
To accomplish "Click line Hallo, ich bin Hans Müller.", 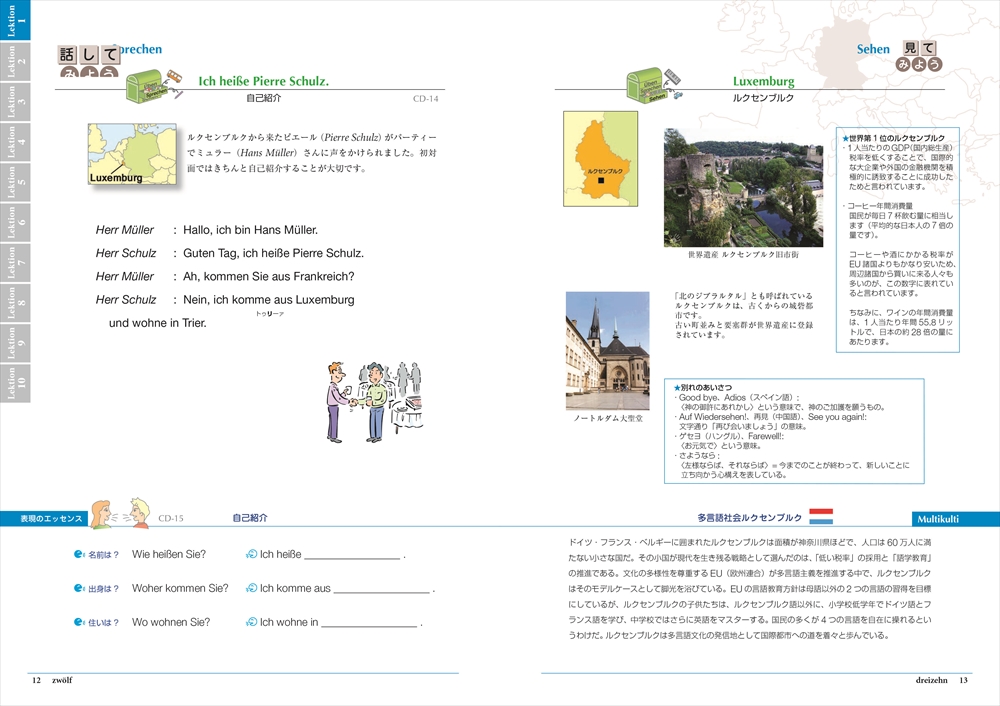I will click(x=250, y=230).
